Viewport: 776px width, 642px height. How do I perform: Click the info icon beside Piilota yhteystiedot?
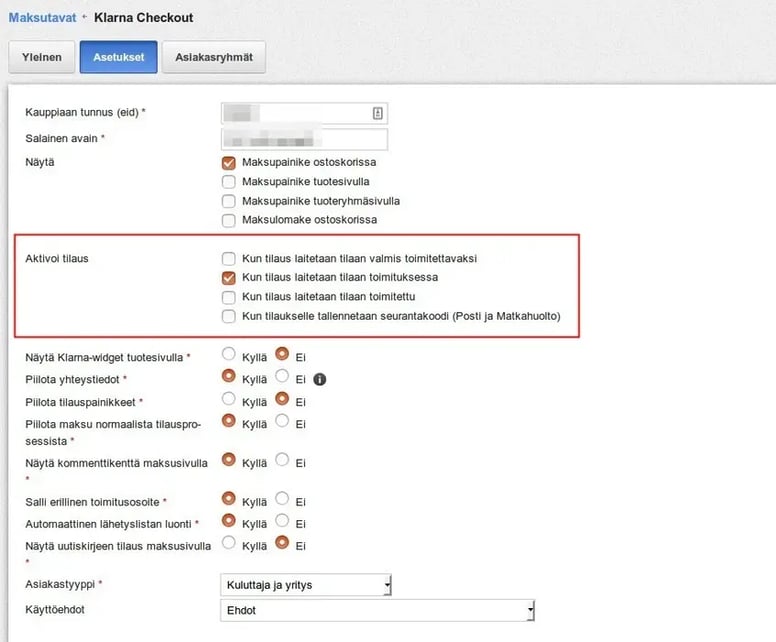tap(320, 379)
